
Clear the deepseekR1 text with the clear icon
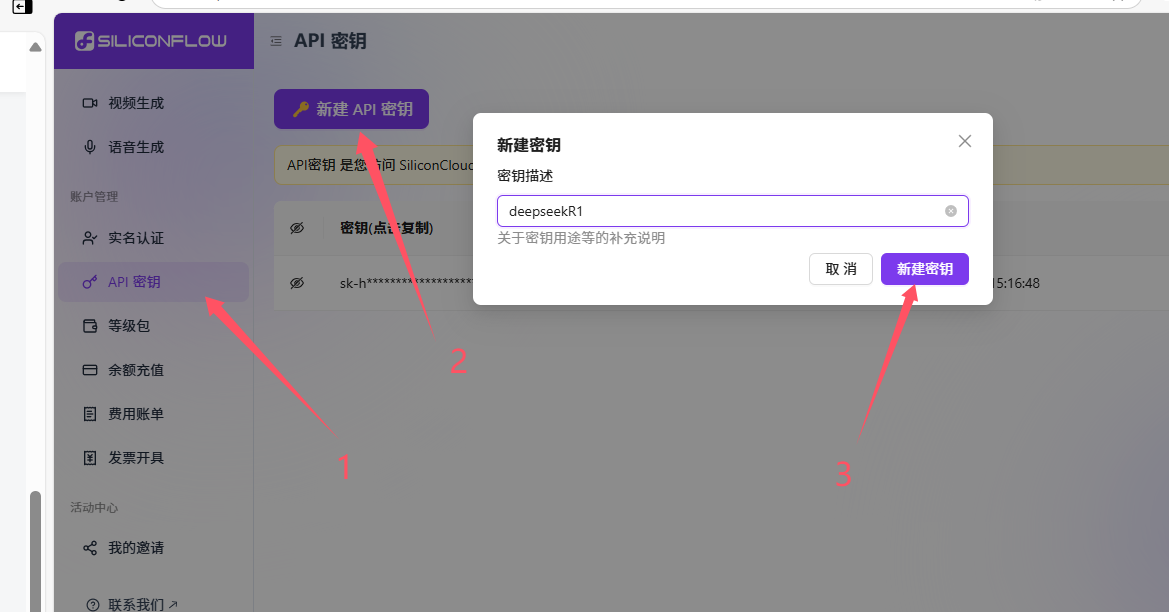click(x=951, y=211)
